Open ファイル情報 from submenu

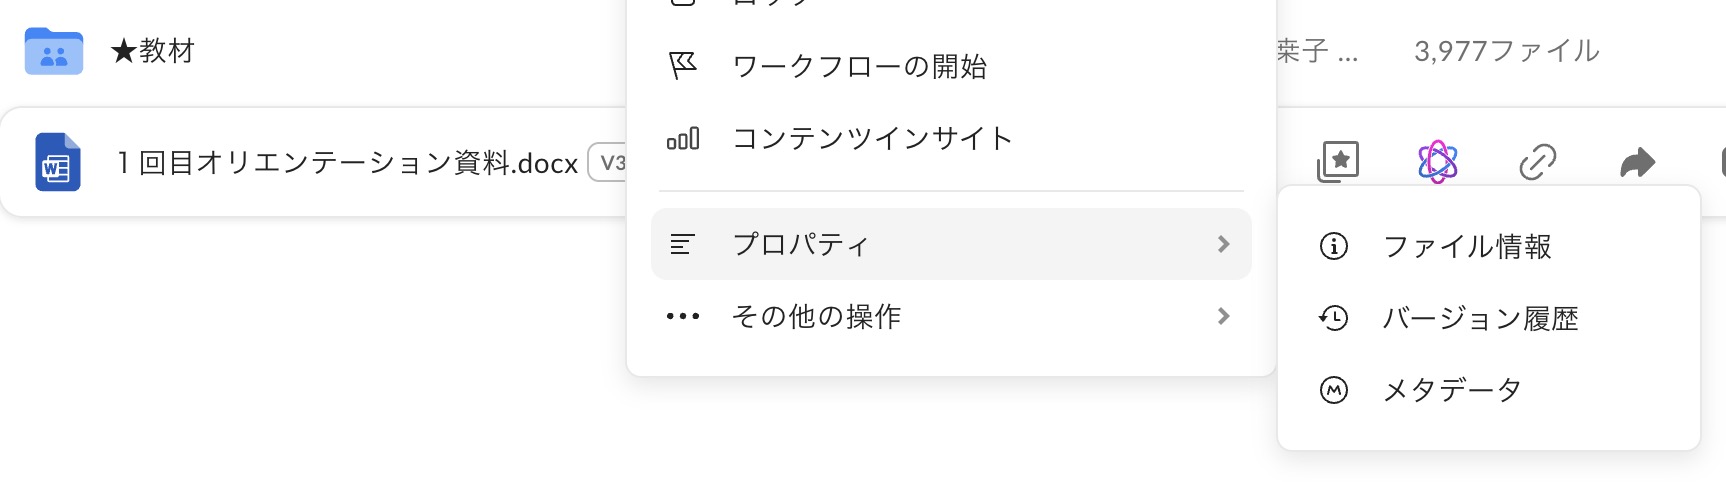pos(1466,246)
